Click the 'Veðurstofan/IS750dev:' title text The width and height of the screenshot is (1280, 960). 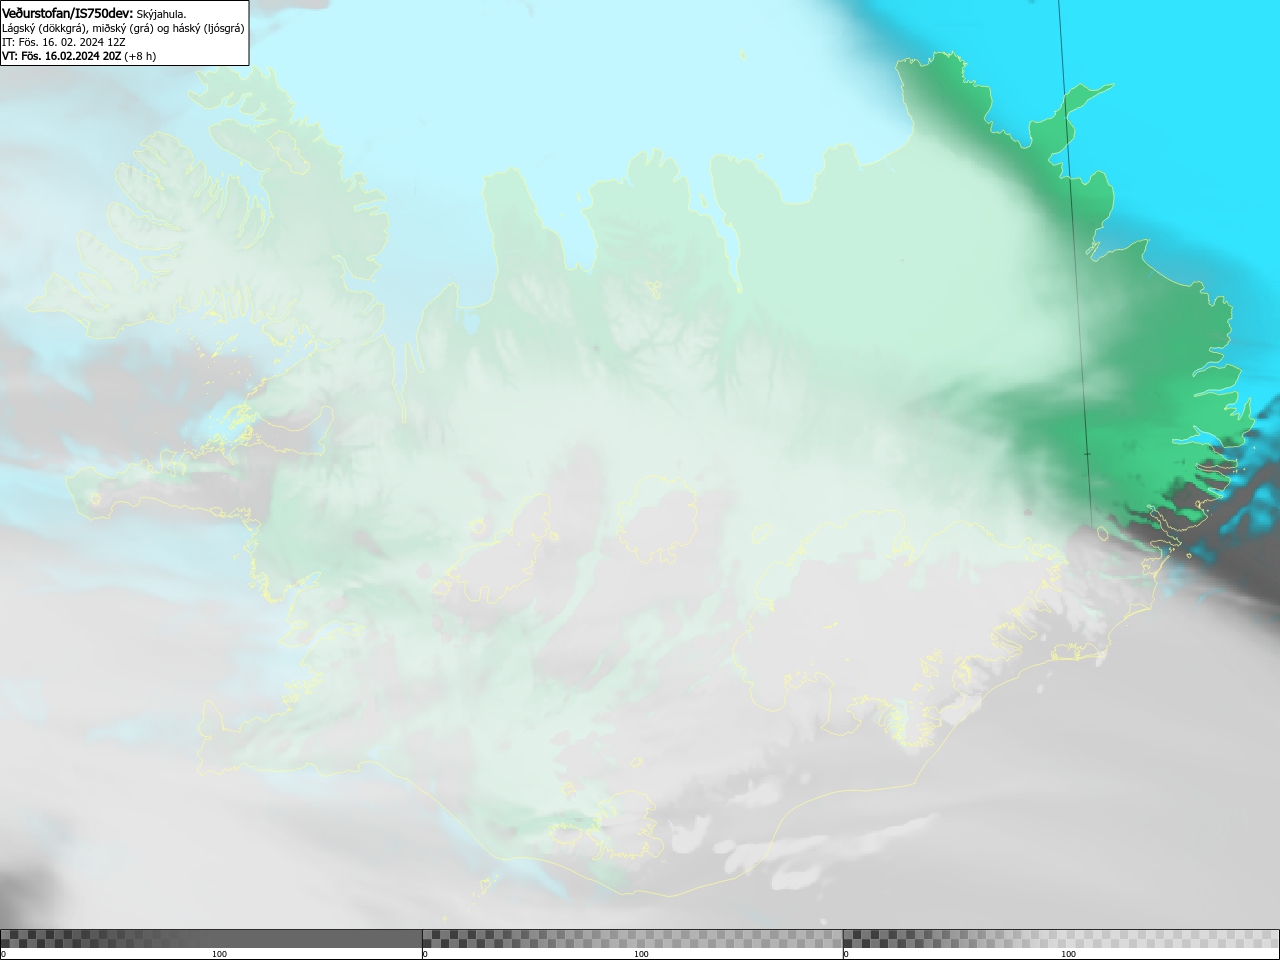(x=68, y=13)
